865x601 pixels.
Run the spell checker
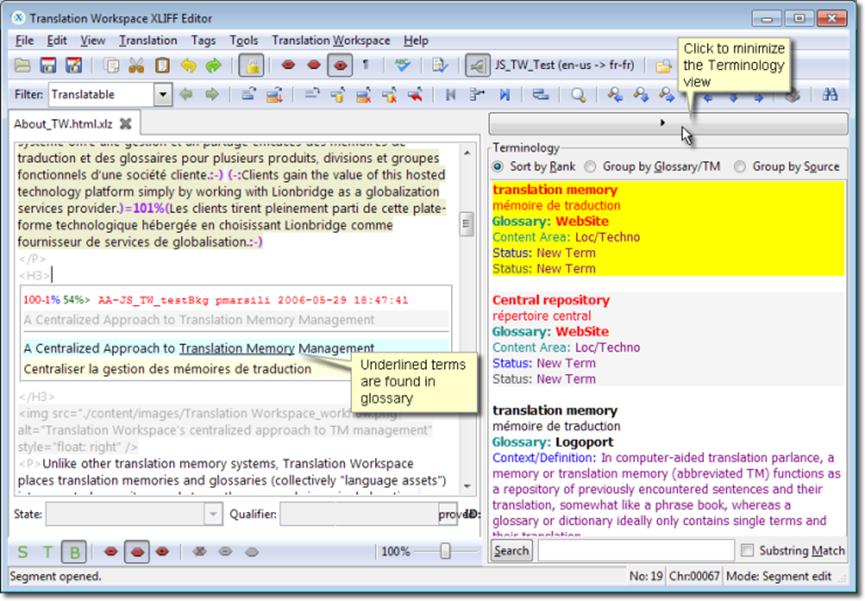(x=403, y=64)
